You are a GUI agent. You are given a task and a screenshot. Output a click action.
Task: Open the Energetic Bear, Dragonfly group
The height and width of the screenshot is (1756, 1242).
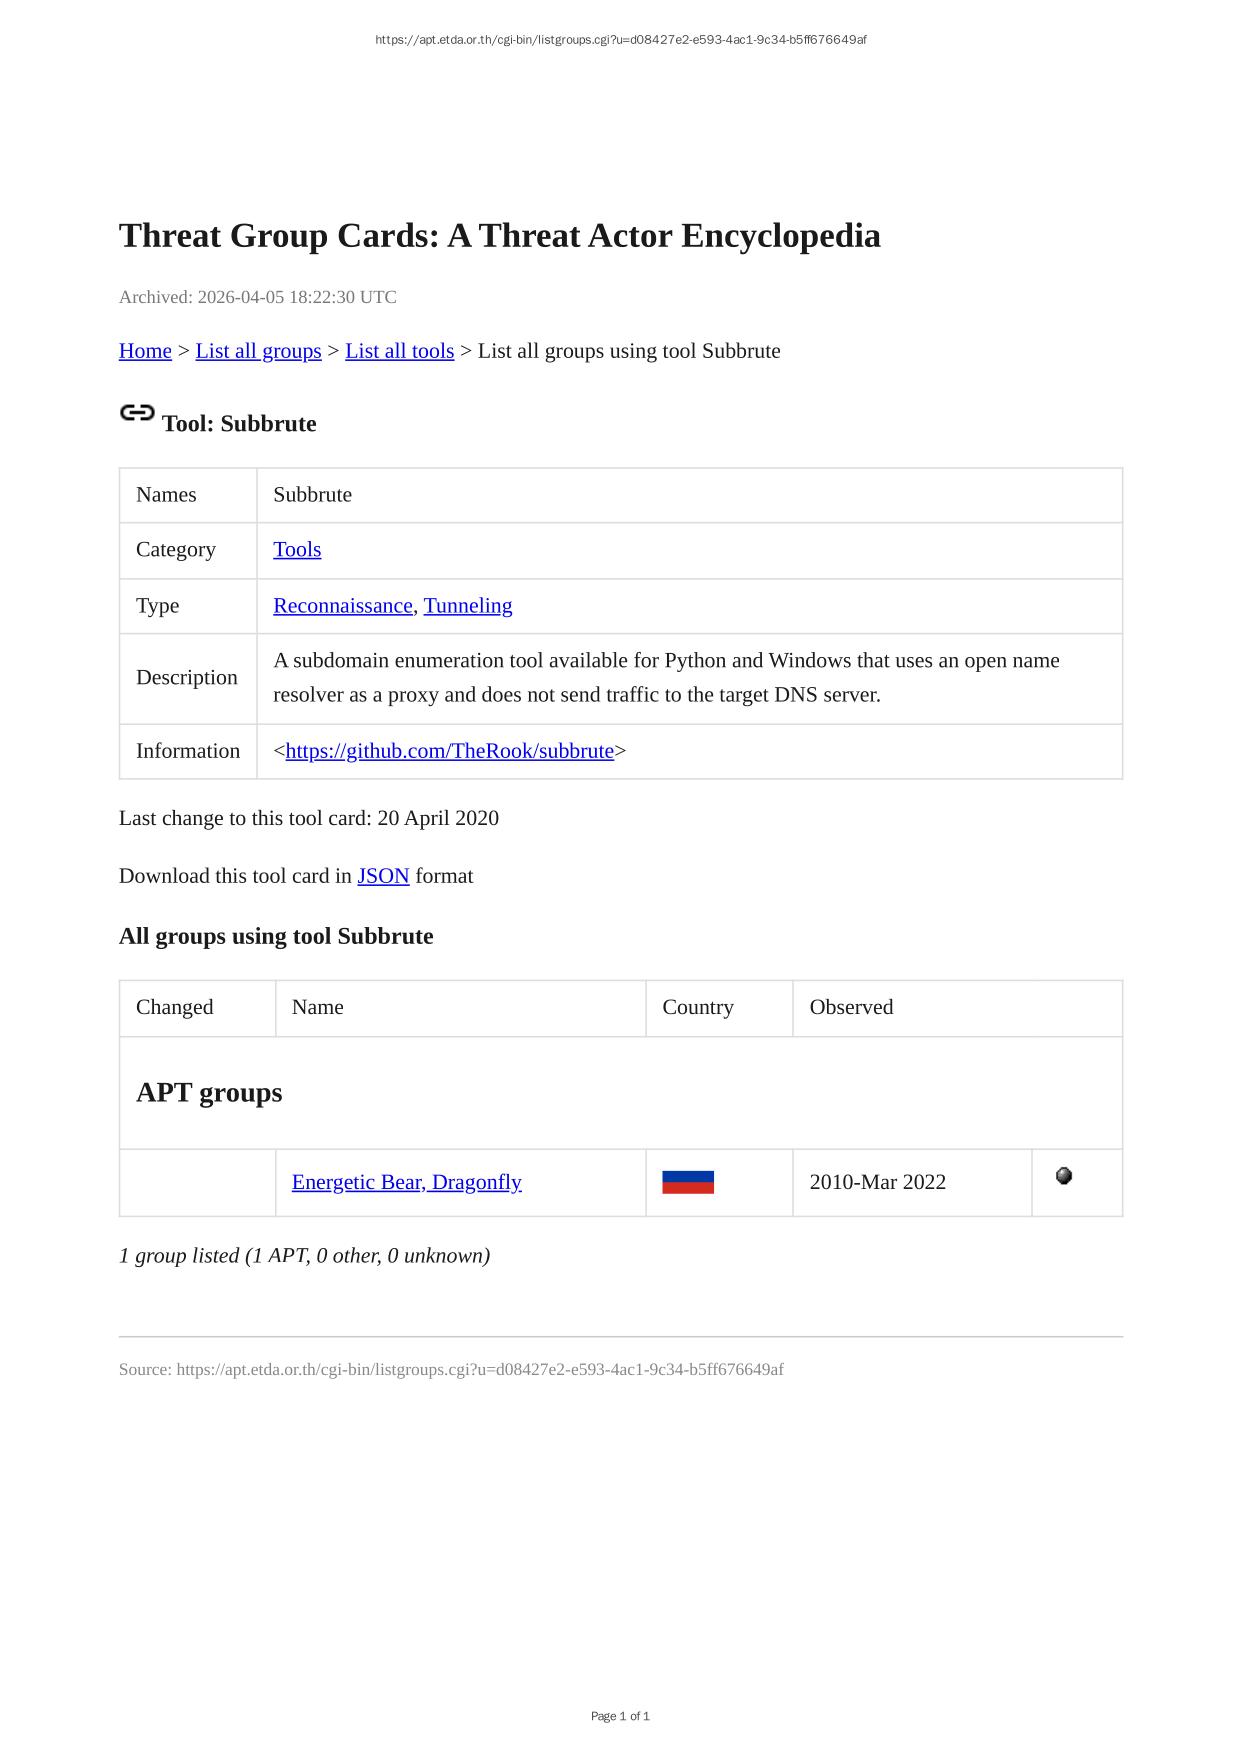pos(406,1182)
